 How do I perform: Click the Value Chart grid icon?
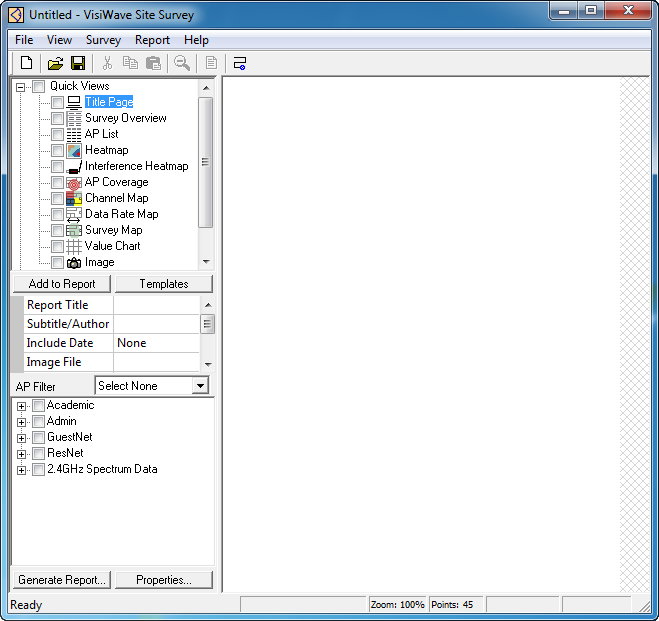[74, 246]
